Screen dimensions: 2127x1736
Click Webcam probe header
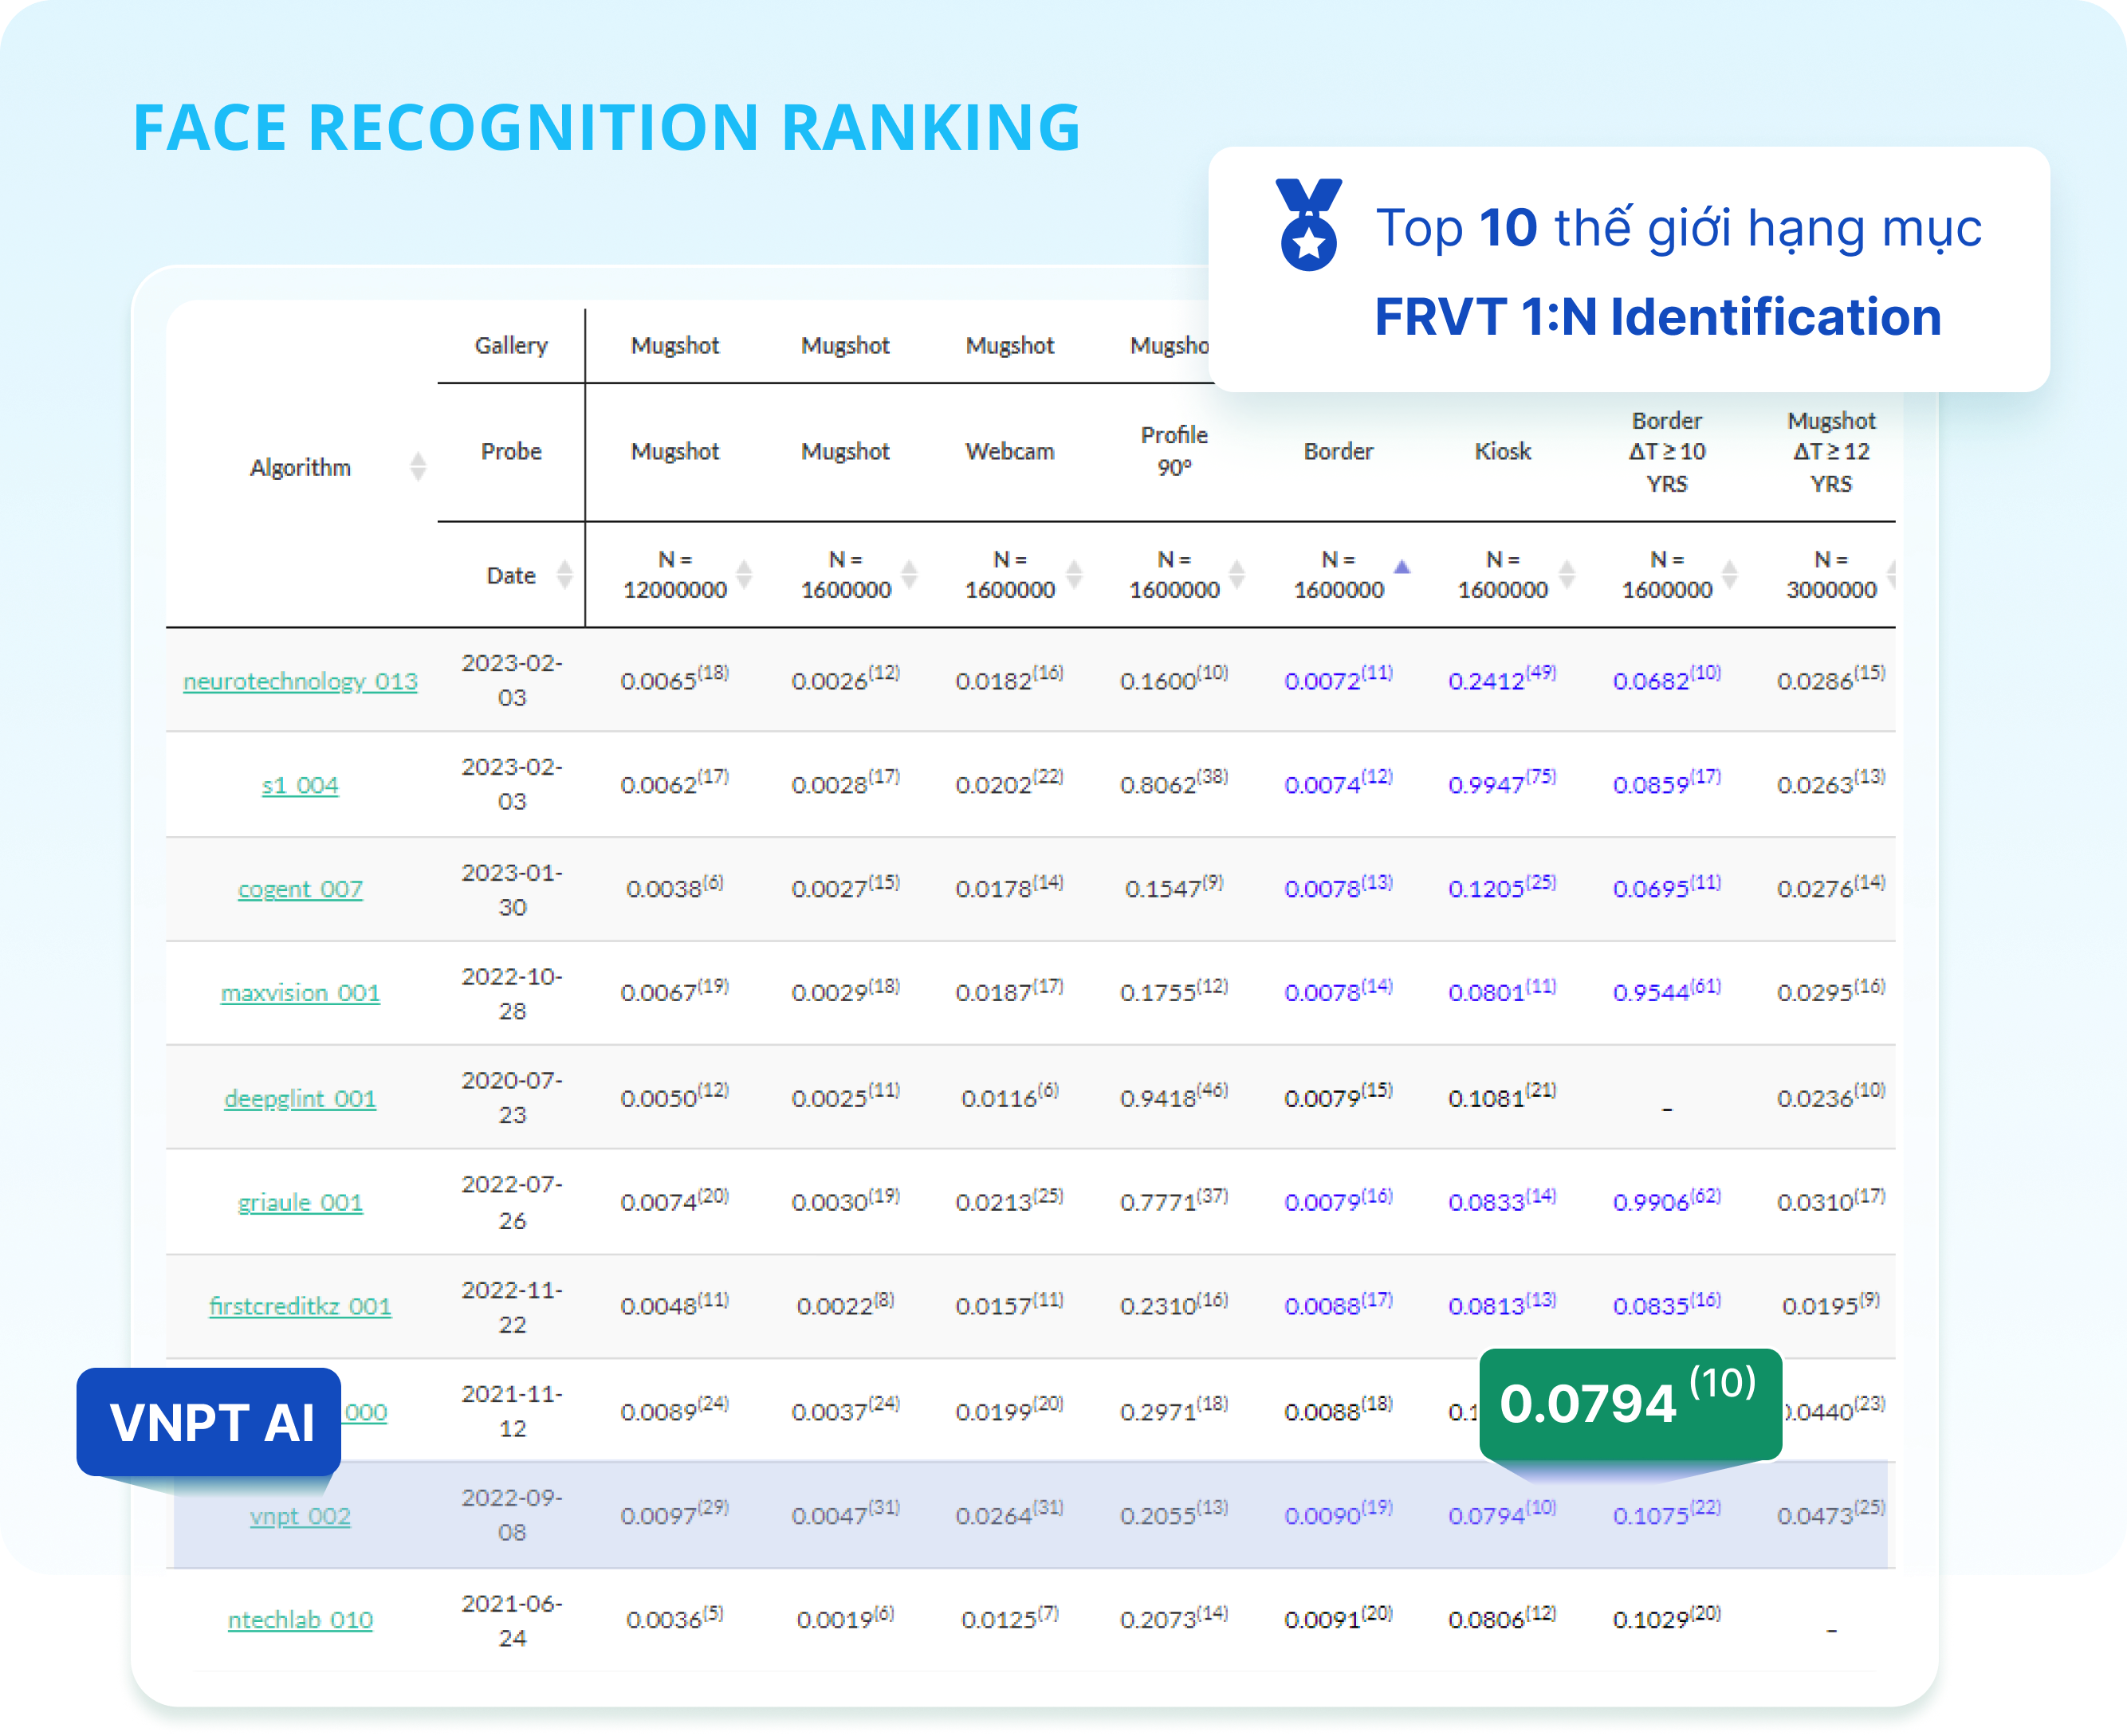1010,451
